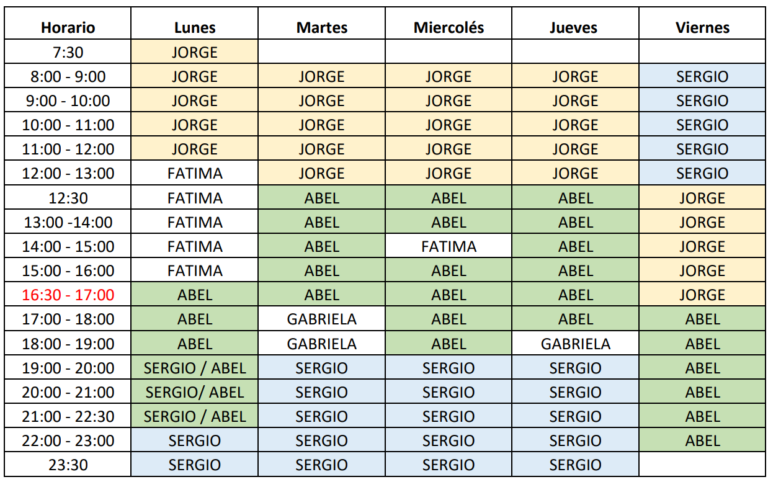This screenshot has height=482, width=768.
Task: Select SERGIO in Viernes 8:00 - 9:00
Action: (702, 76)
